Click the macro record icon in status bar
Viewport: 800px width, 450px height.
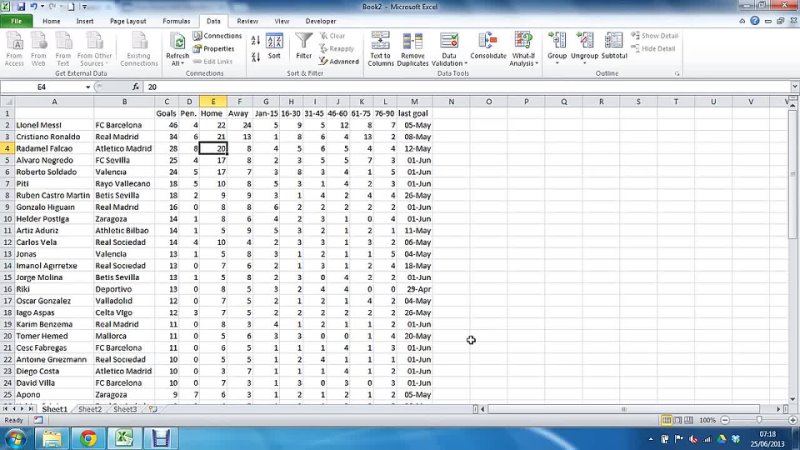(x=38, y=420)
